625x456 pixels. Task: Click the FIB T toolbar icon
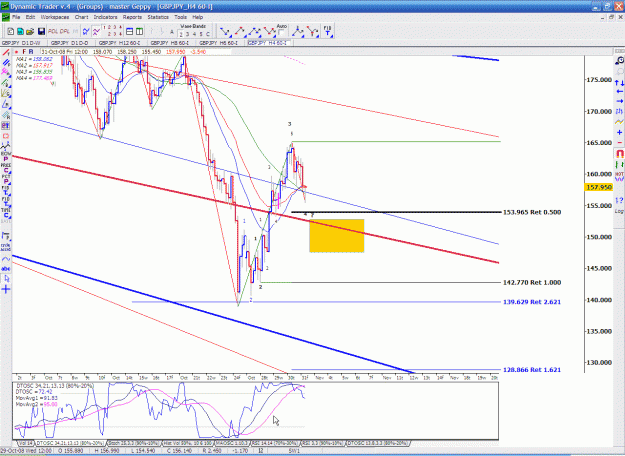click(327, 31)
